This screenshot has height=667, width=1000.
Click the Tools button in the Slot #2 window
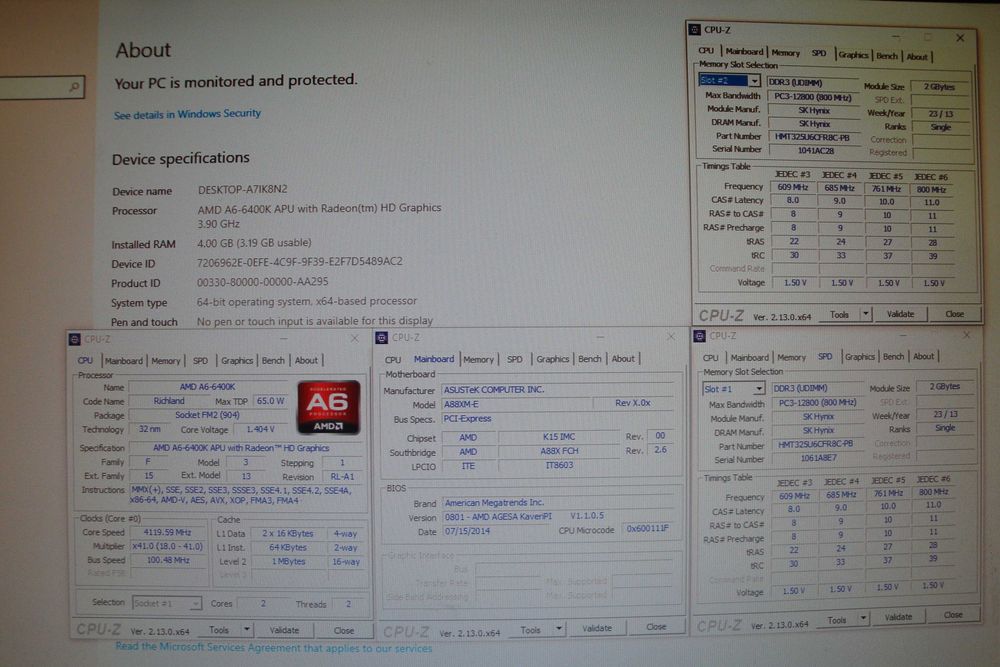coord(839,314)
